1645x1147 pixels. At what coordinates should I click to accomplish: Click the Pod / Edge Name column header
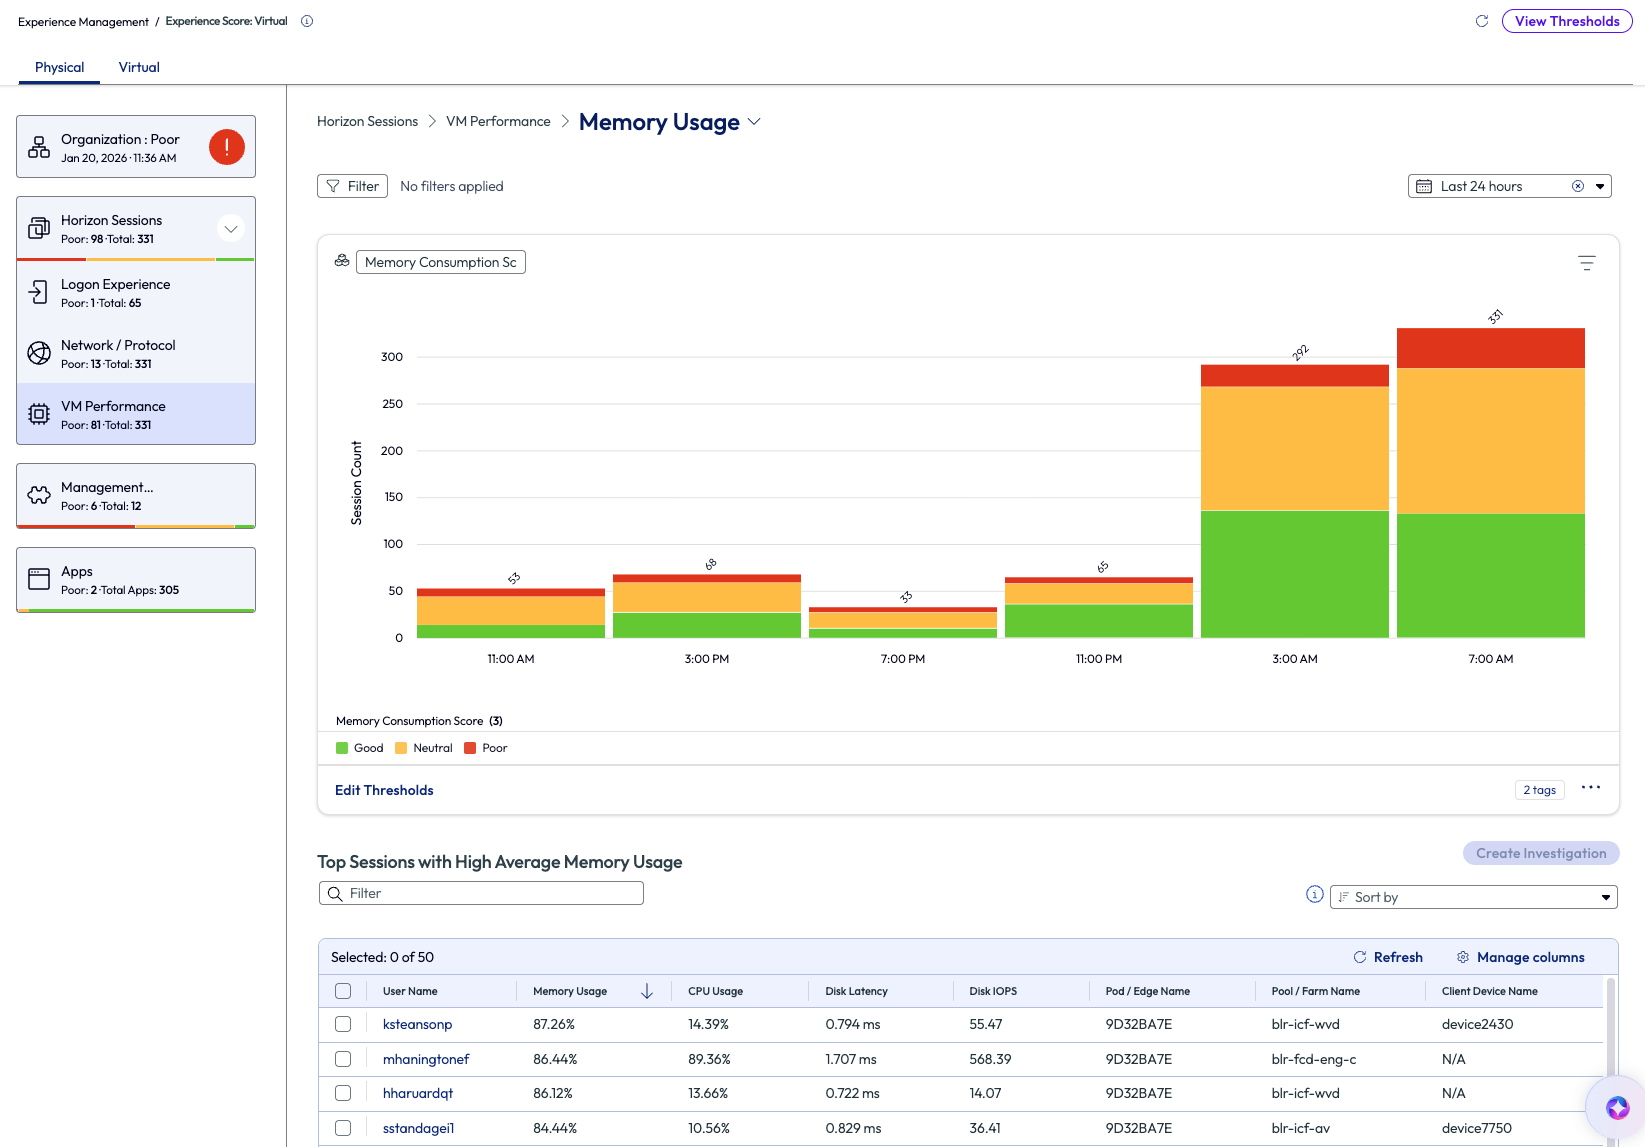pyautogui.click(x=1148, y=991)
